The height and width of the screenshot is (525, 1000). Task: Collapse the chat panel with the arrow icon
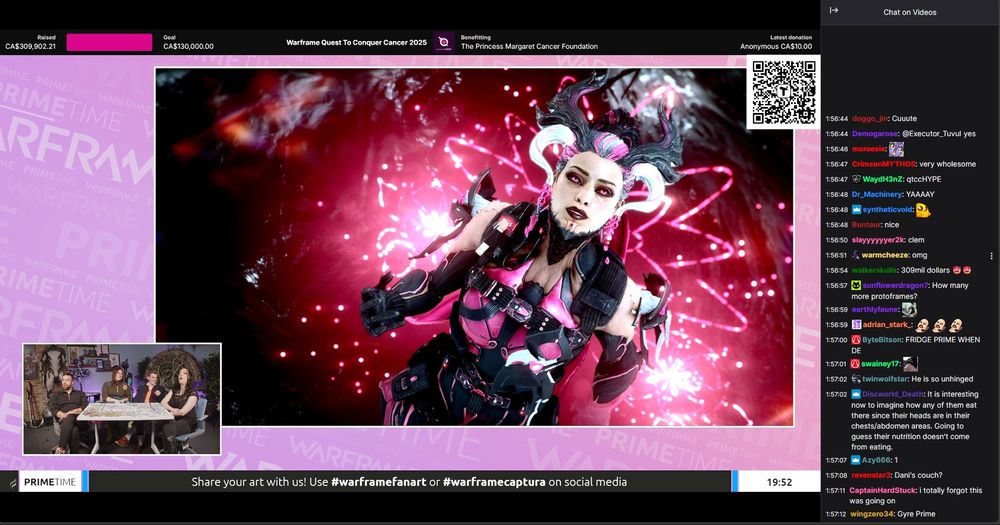pos(834,10)
